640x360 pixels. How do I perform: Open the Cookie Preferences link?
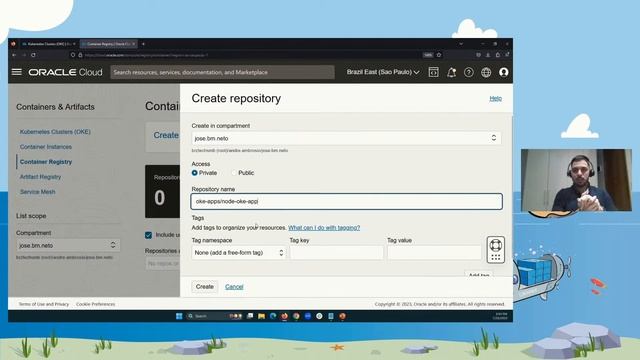[x=96, y=304]
